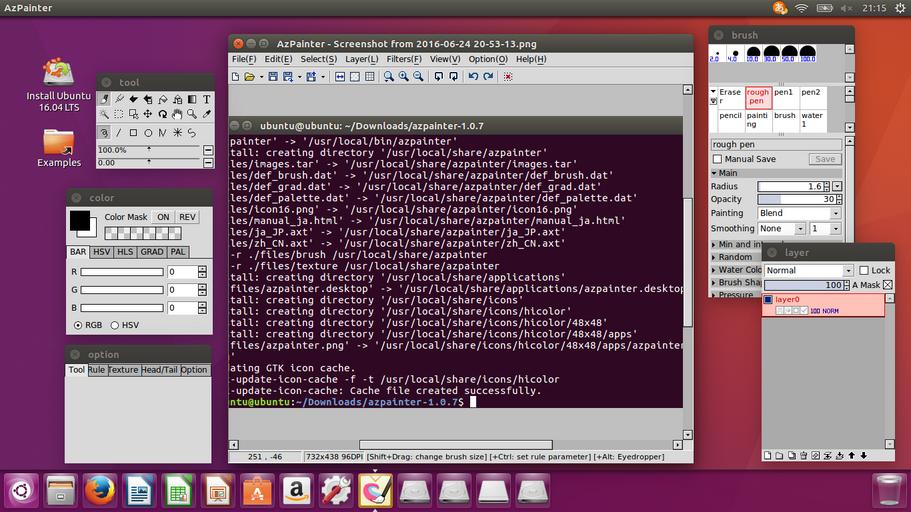
Task: Click the Redo arrow in toolbar
Action: click(488, 77)
